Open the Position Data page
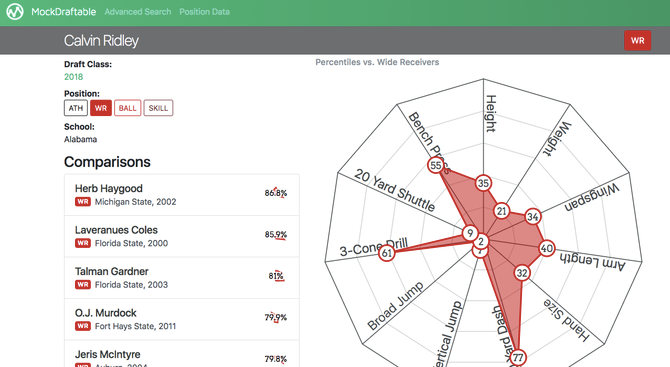The width and height of the screenshot is (670, 367). [x=204, y=12]
